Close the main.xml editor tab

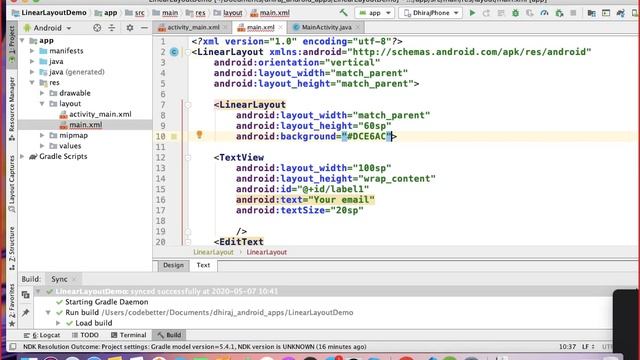(280, 27)
